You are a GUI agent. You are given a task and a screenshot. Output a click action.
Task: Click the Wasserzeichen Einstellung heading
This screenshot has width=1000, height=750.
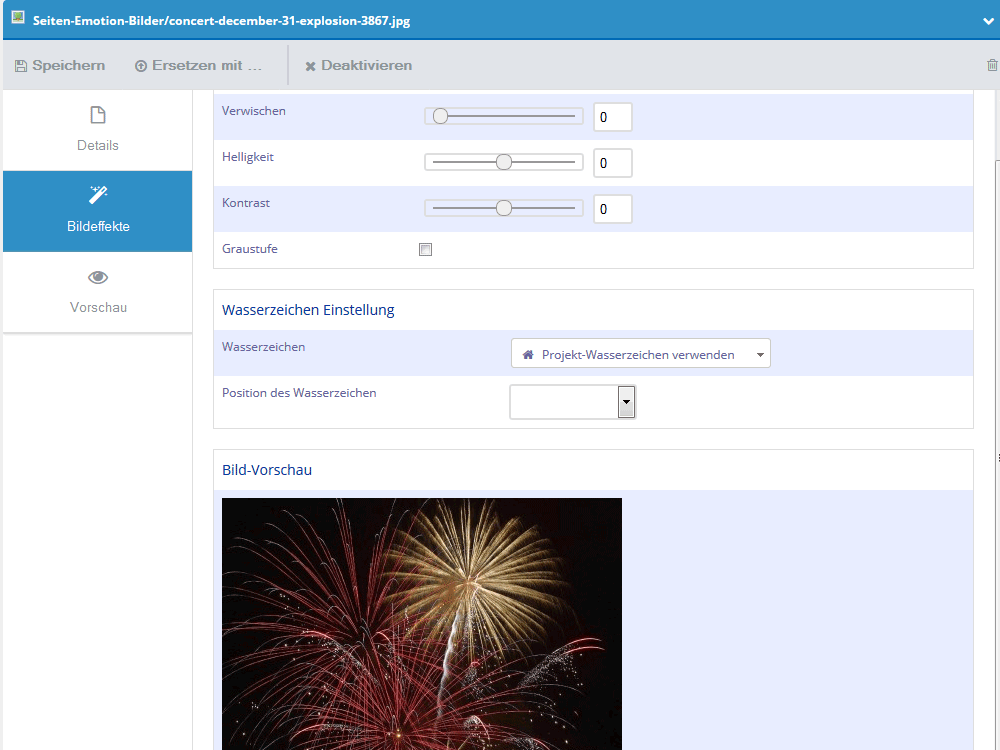pyautogui.click(x=308, y=310)
